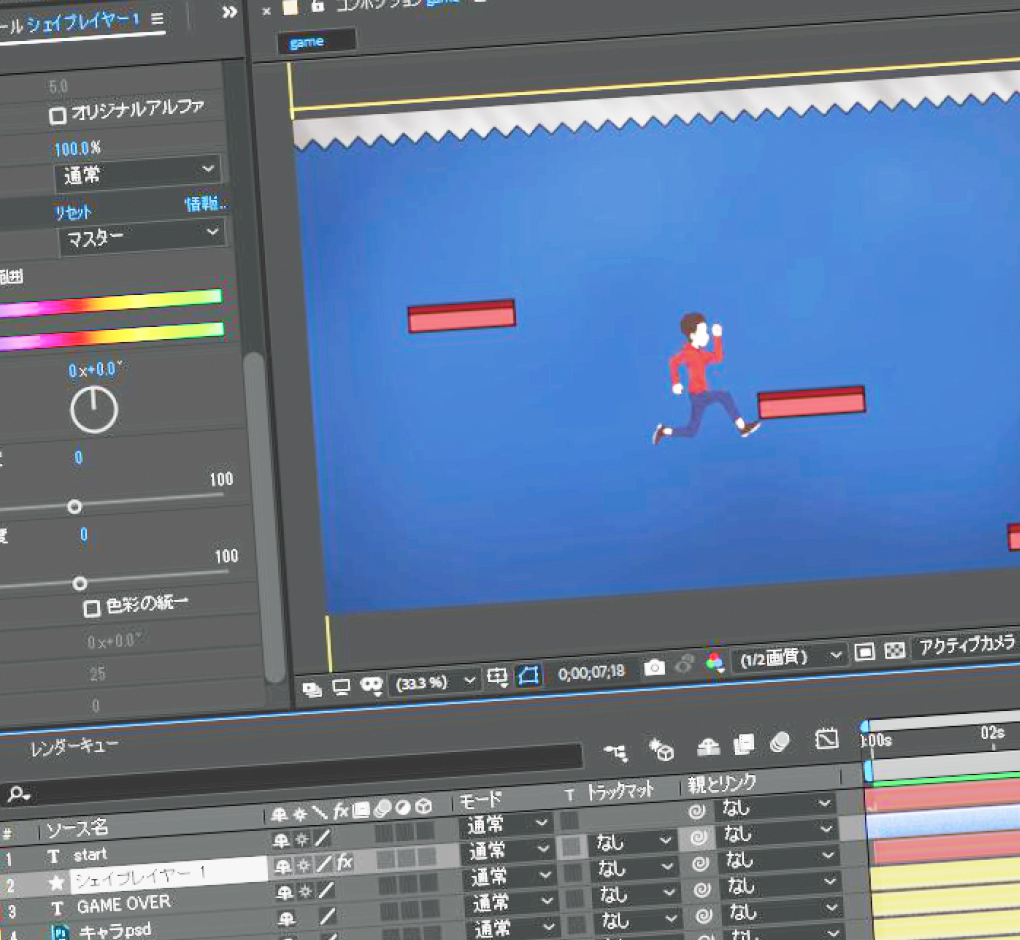Select the game composition tab
Viewport: 1020px width, 940px height.
317,41
